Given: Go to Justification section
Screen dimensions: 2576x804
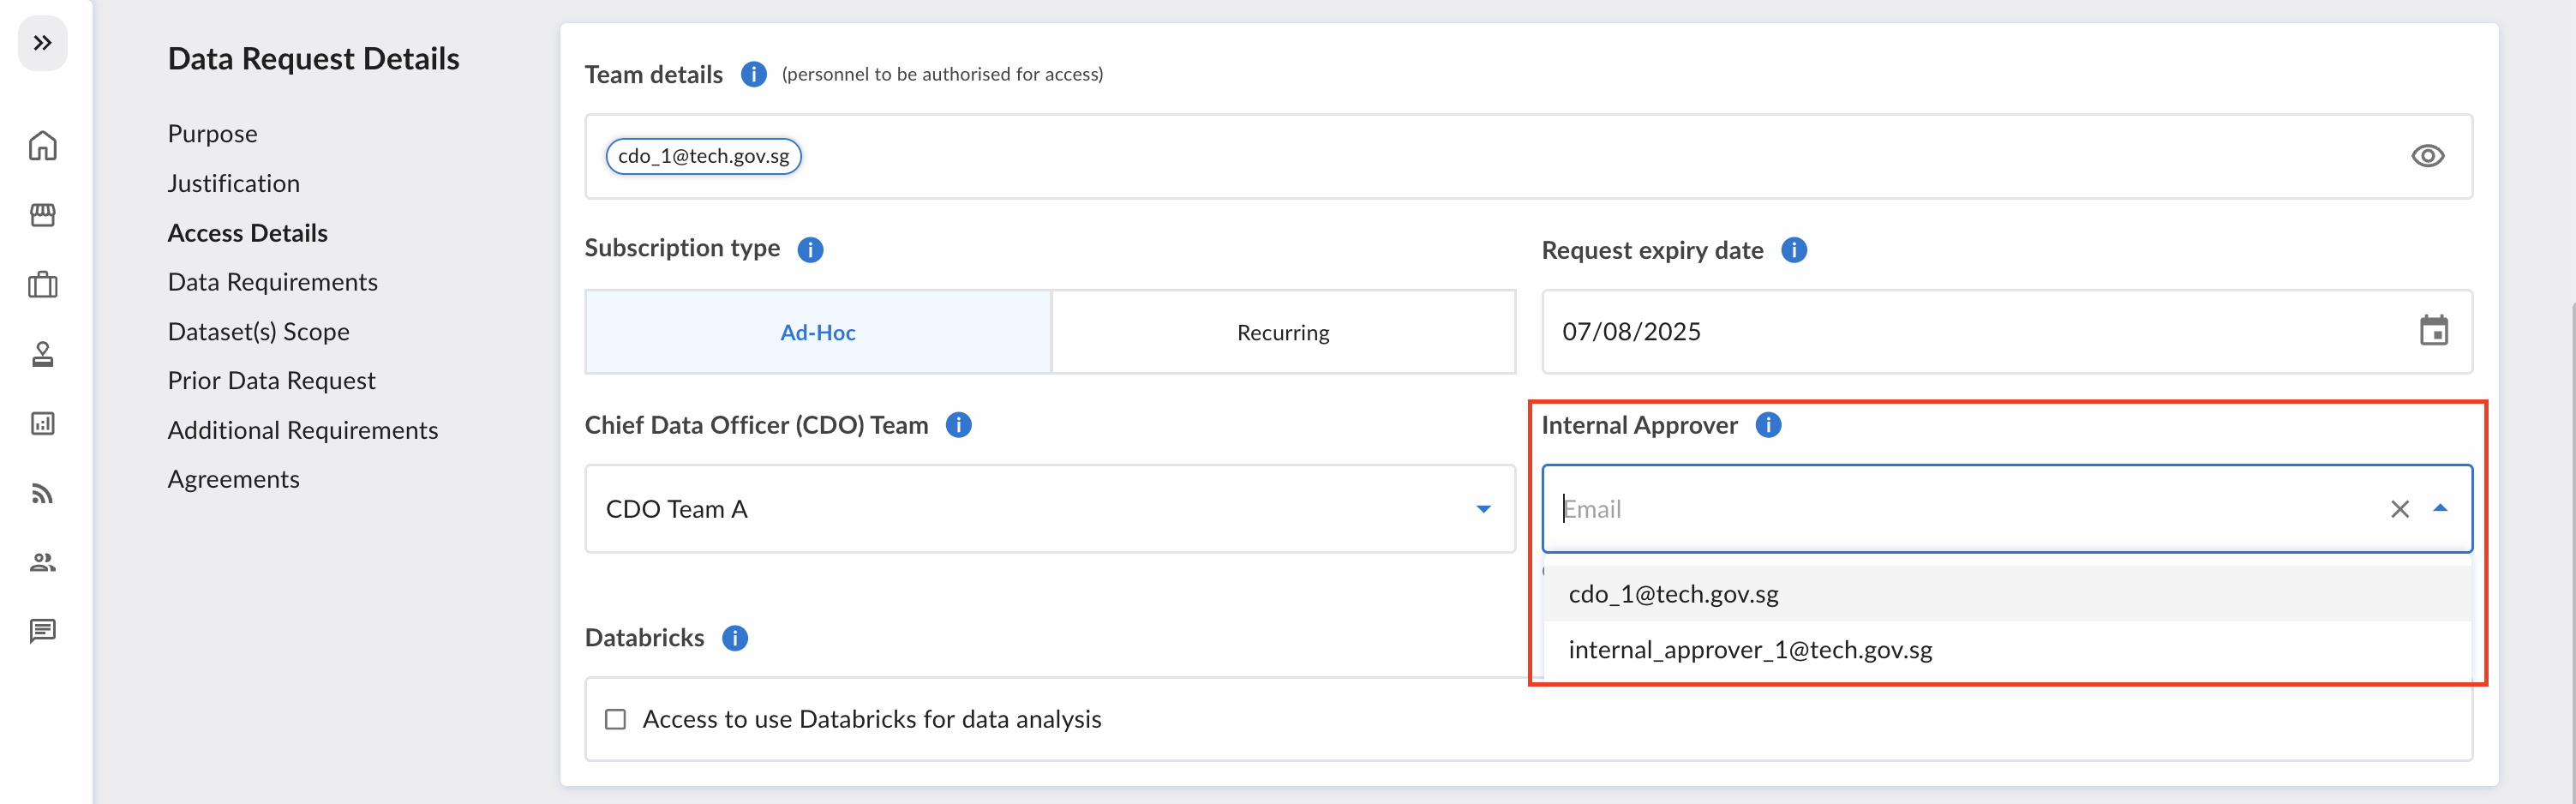Looking at the screenshot, I should (x=233, y=183).
